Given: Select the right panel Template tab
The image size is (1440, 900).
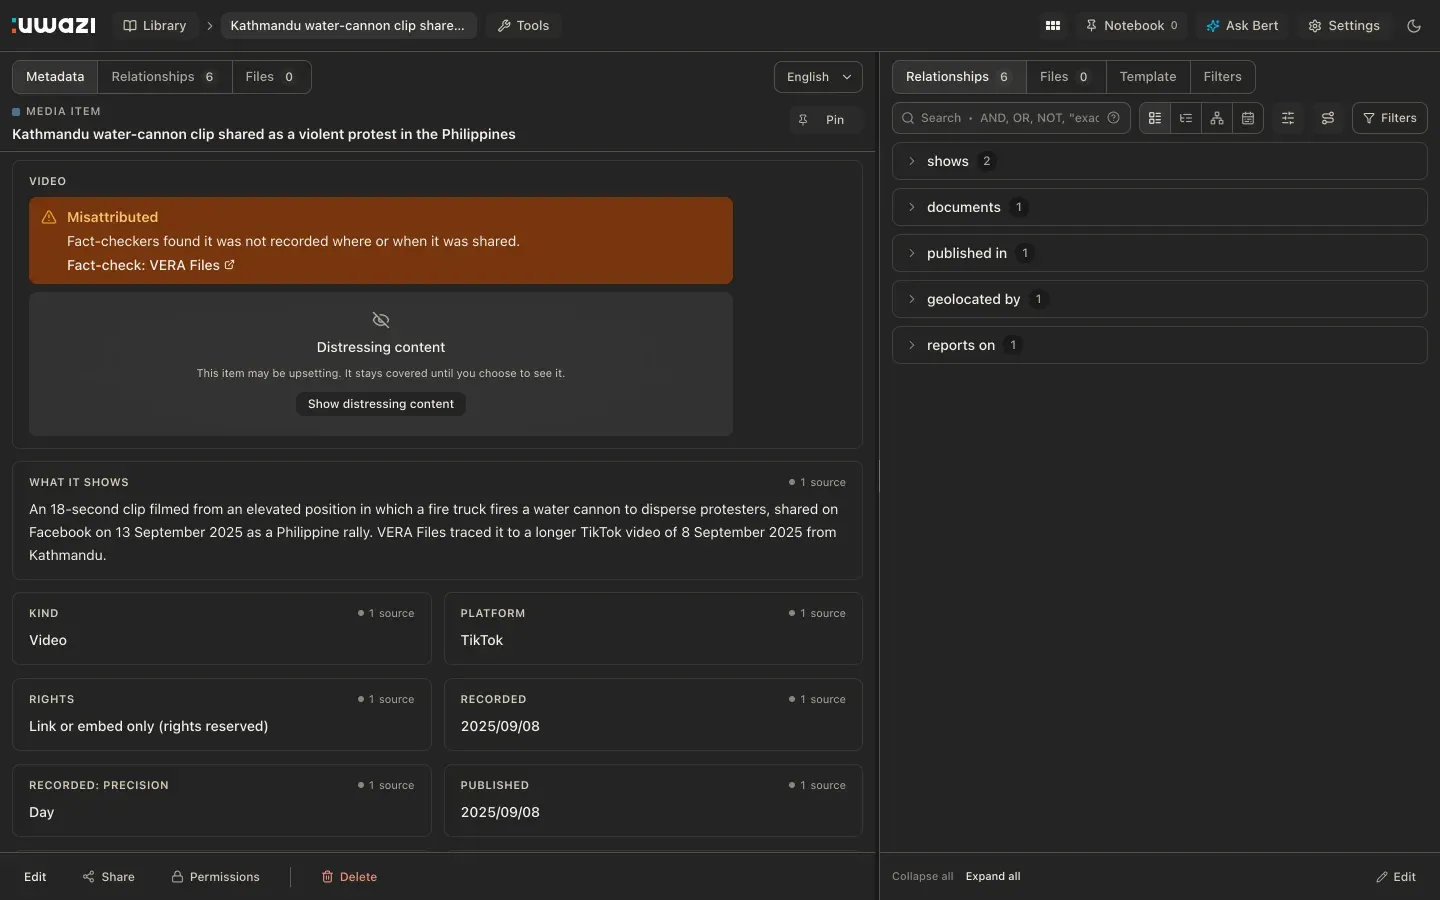Looking at the screenshot, I should pyautogui.click(x=1148, y=77).
